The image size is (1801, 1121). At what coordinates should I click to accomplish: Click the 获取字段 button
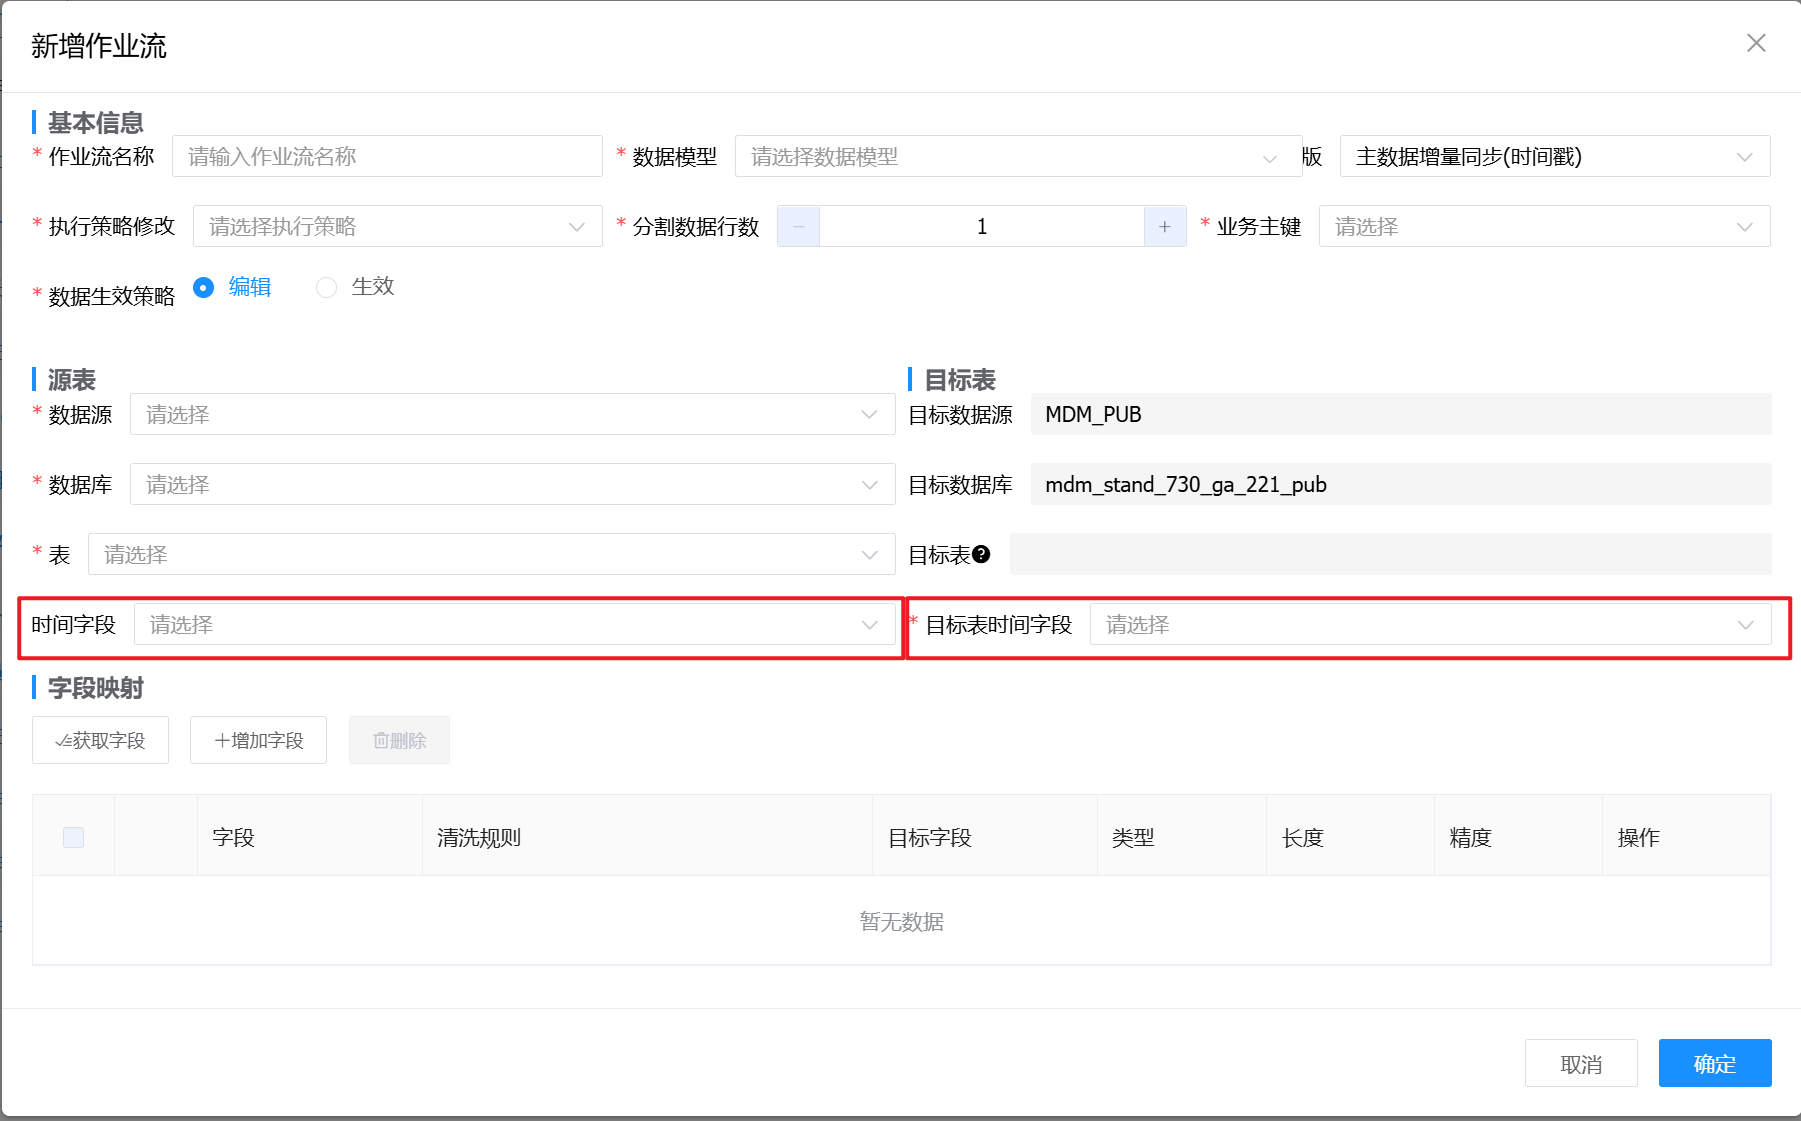(x=100, y=740)
